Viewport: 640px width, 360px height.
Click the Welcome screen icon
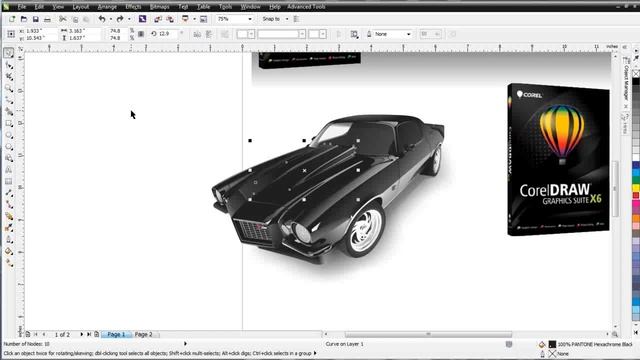tap(203, 19)
